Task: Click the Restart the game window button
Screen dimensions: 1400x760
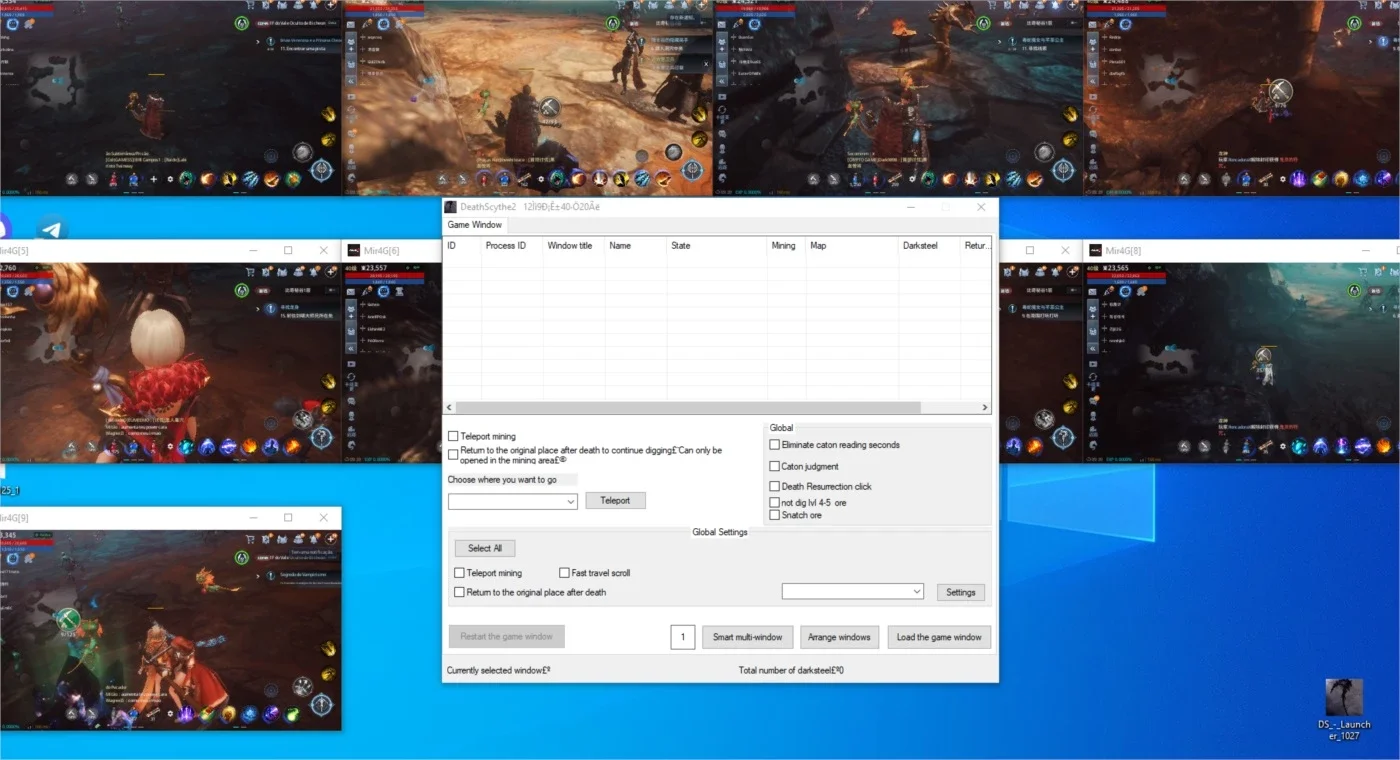Action: pos(507,636)
